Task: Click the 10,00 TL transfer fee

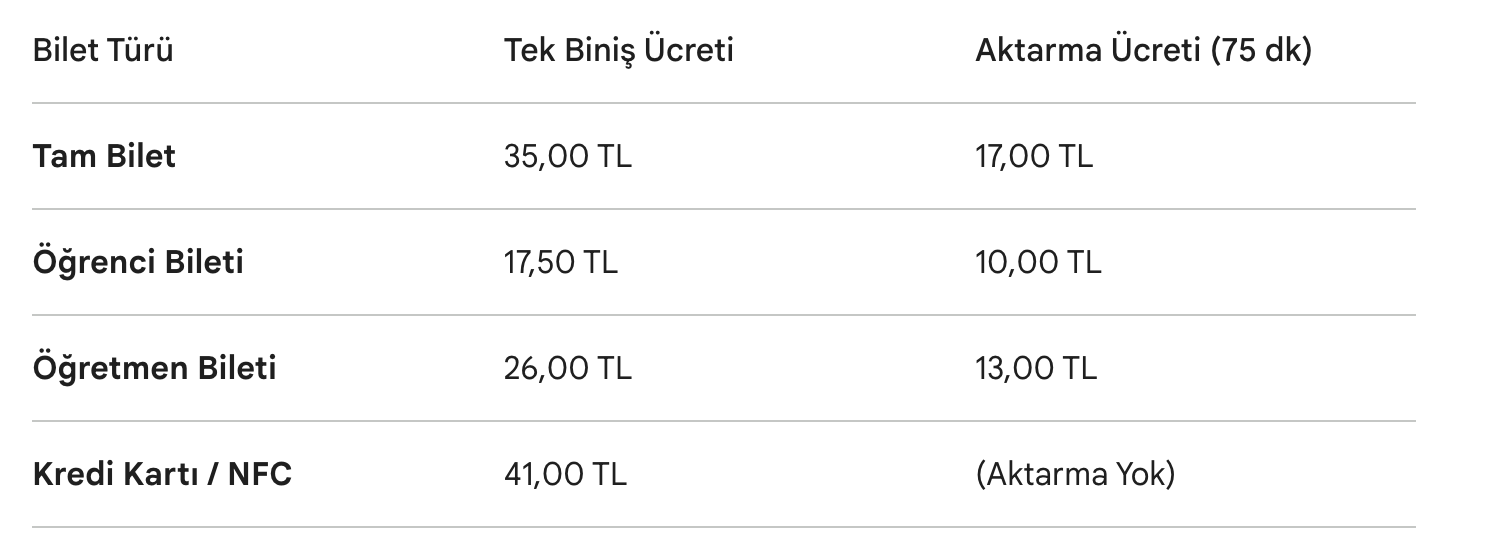Action: coord(1037,262)
